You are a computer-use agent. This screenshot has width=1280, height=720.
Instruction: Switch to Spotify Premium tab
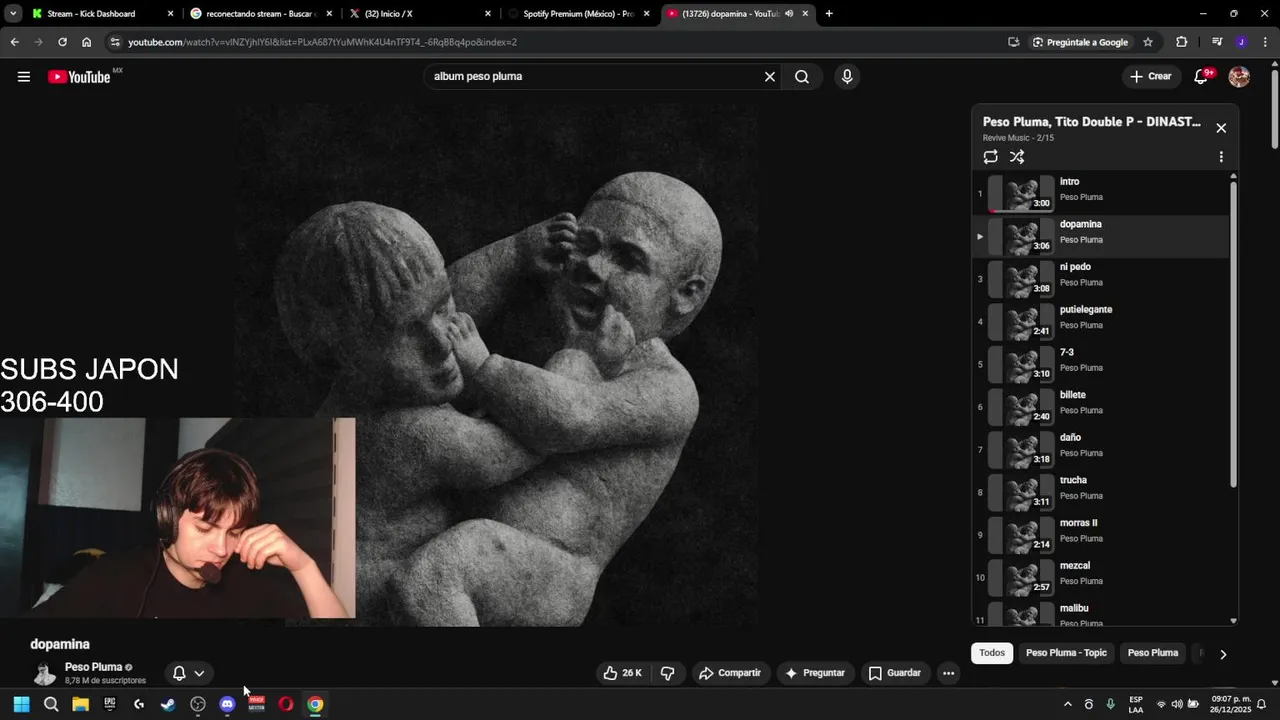(578, 14)
